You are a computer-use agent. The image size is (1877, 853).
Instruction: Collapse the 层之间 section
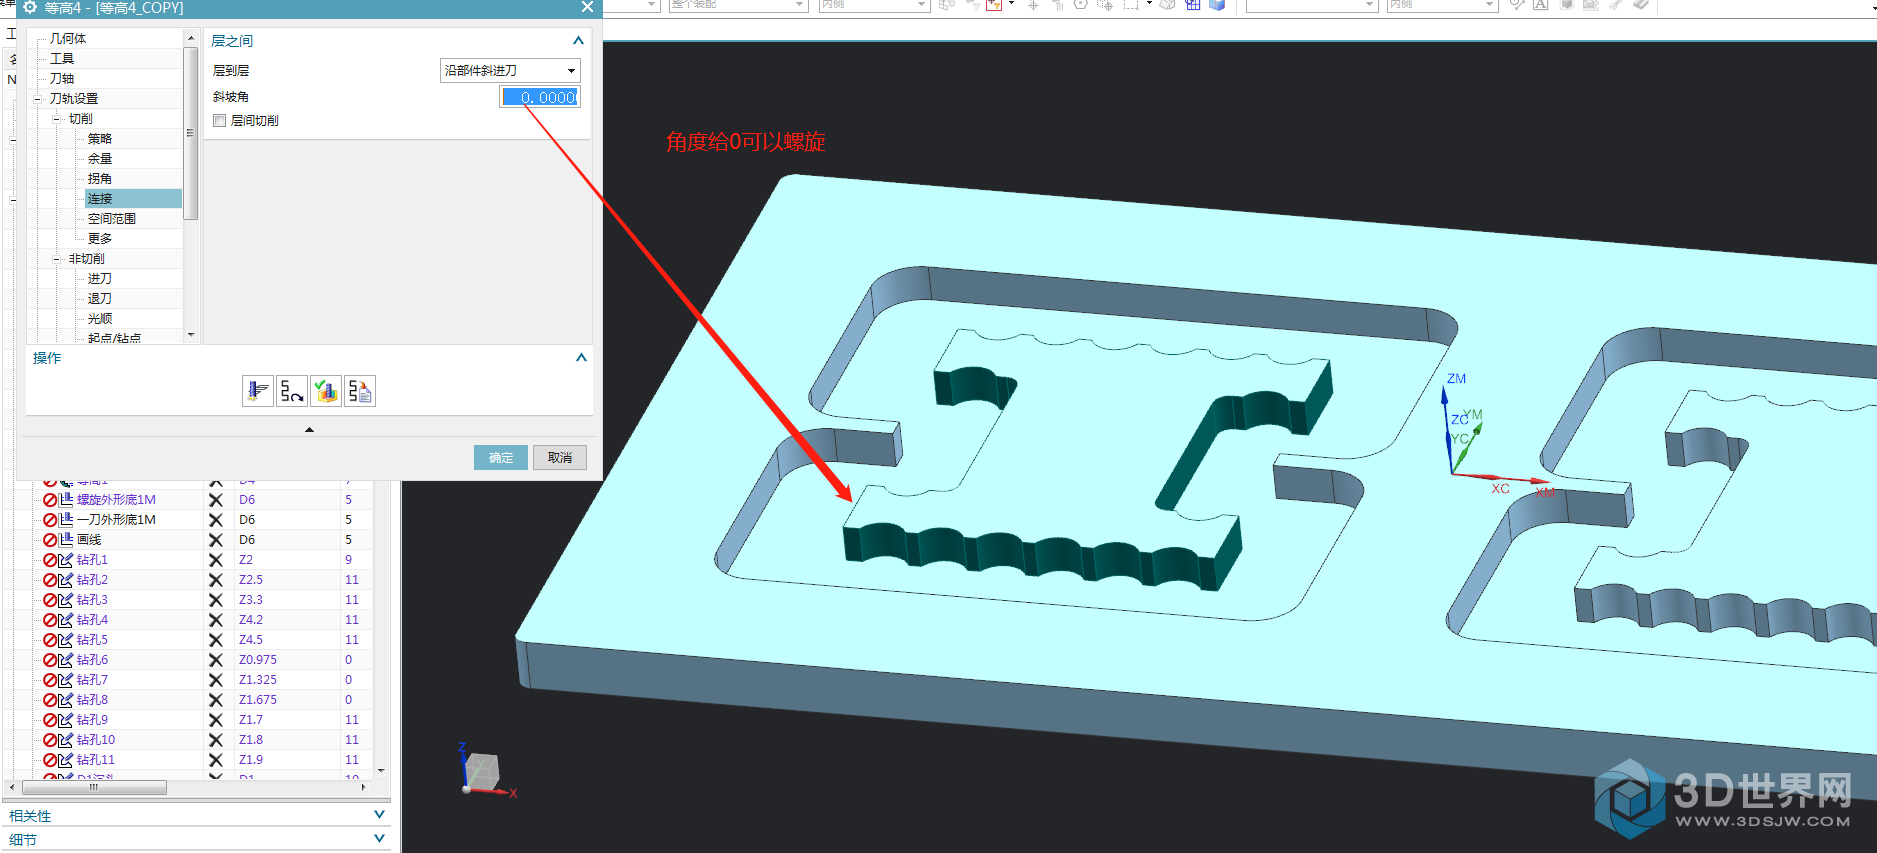tap(578, 41)
